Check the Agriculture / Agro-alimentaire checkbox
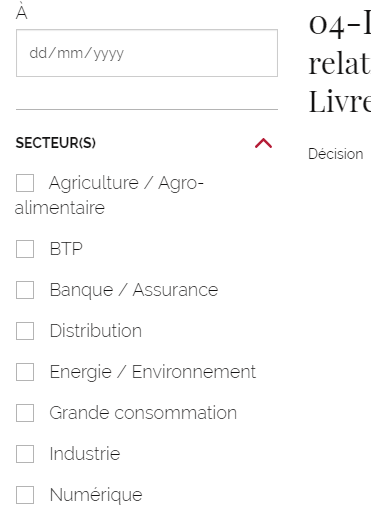The height and width of the screenshot is (520, 371). pos(25,183)
